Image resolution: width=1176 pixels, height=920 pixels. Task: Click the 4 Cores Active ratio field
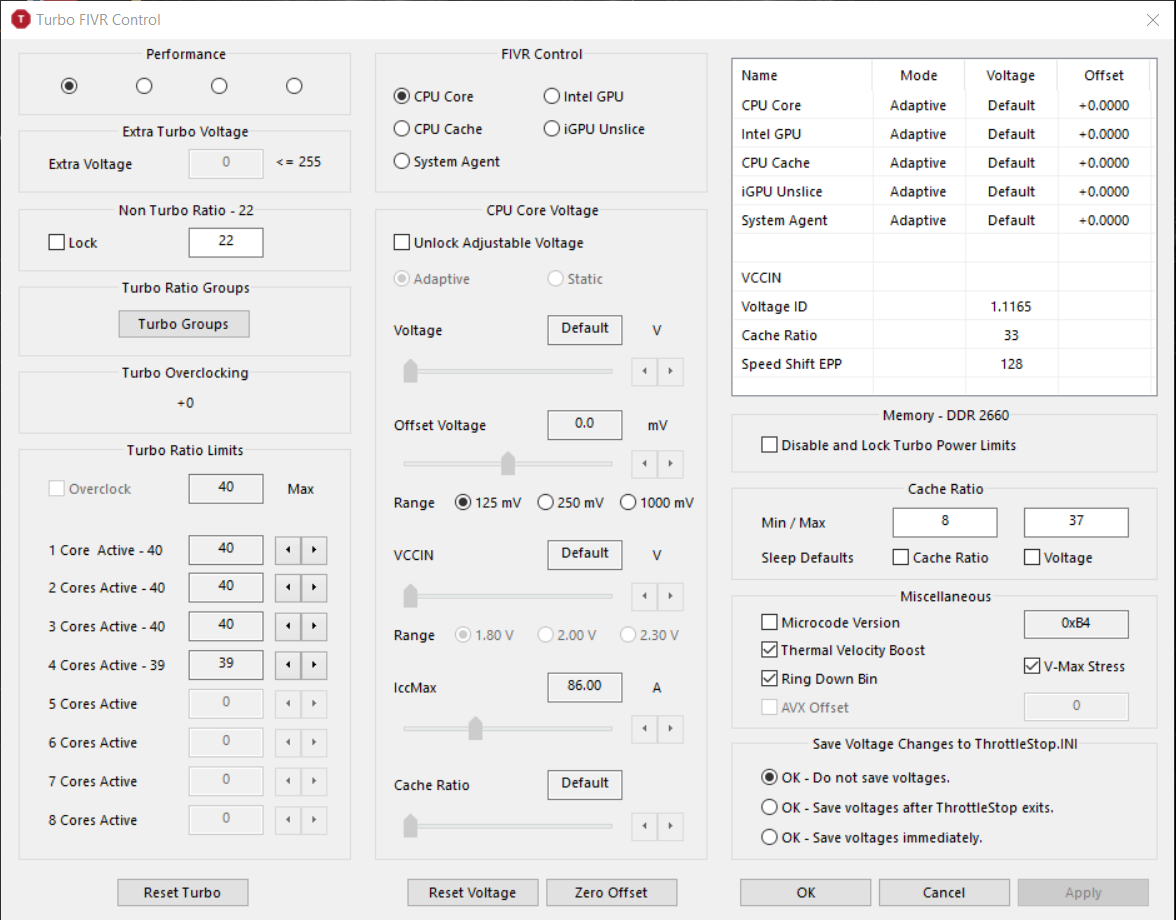[226, 664]
